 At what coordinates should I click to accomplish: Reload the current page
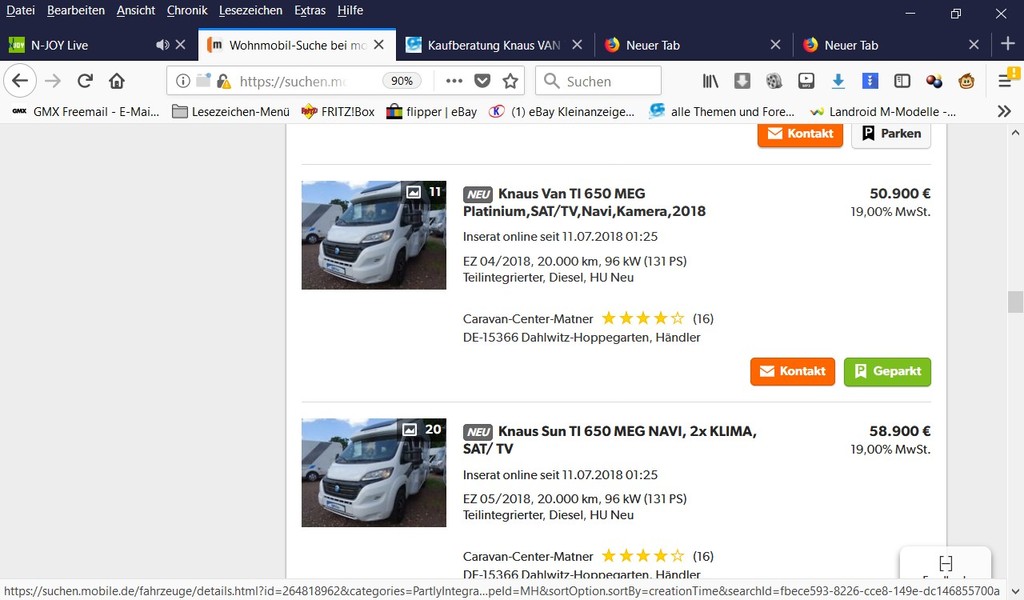pos(85,81)
